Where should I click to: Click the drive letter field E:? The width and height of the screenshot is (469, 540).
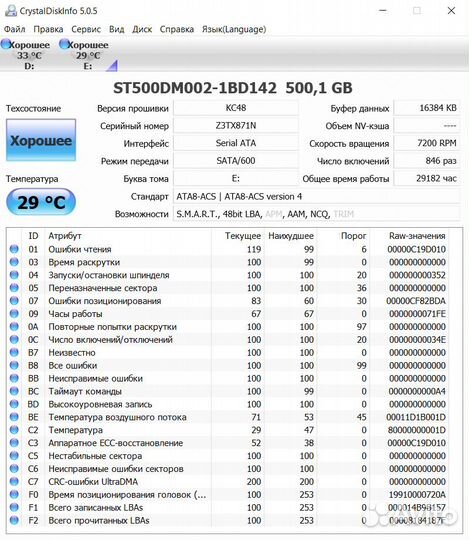(236, 178)
